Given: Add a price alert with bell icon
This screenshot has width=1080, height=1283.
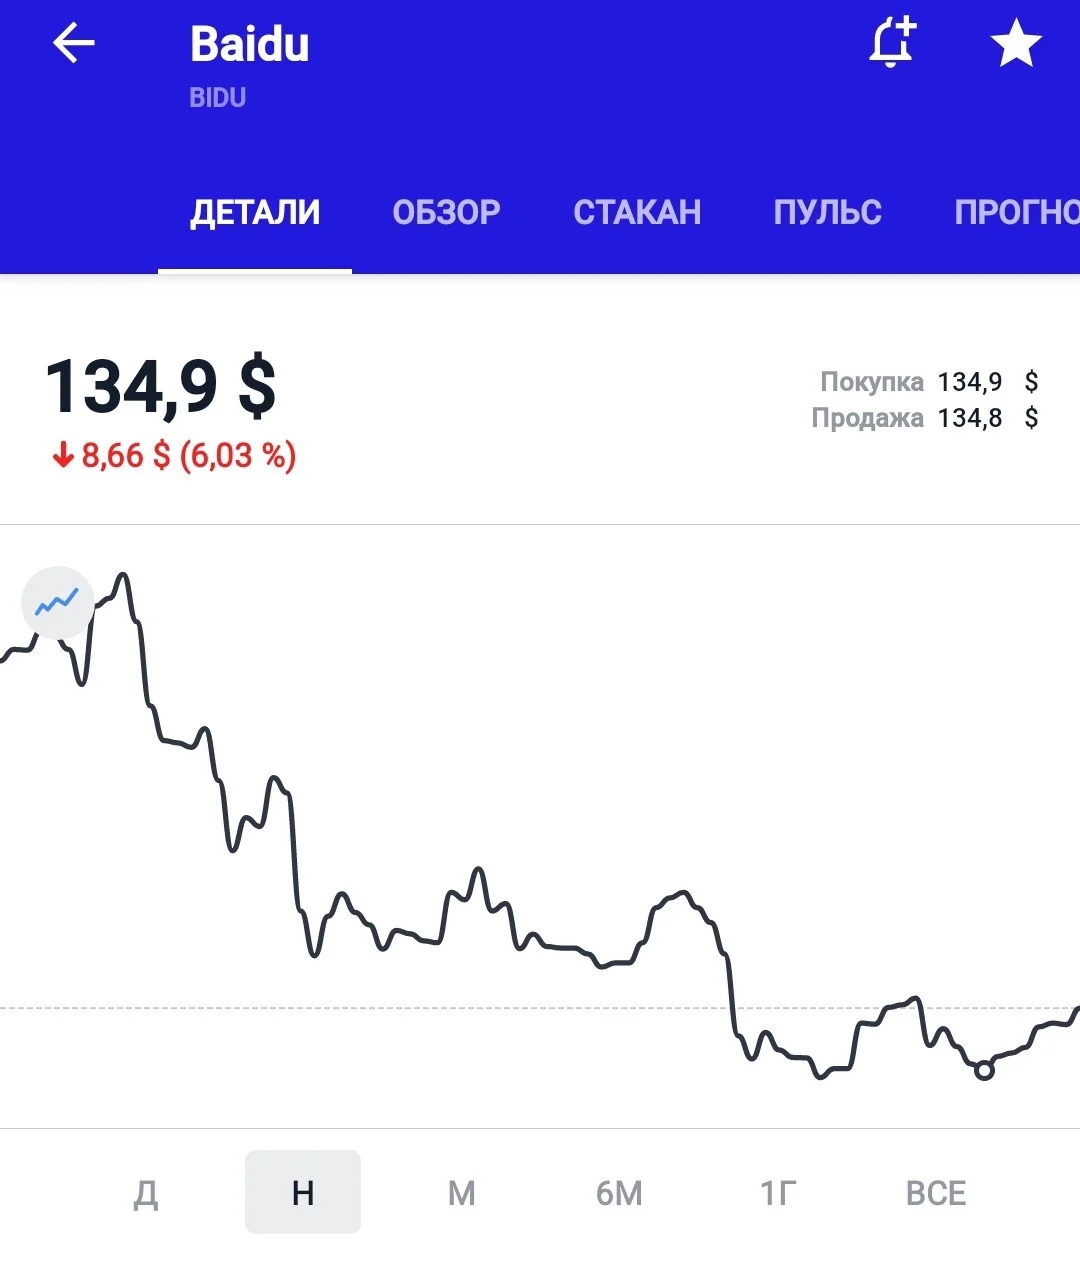Looking at the screenshot, I should pyautogui.click(x=892, y=42).
